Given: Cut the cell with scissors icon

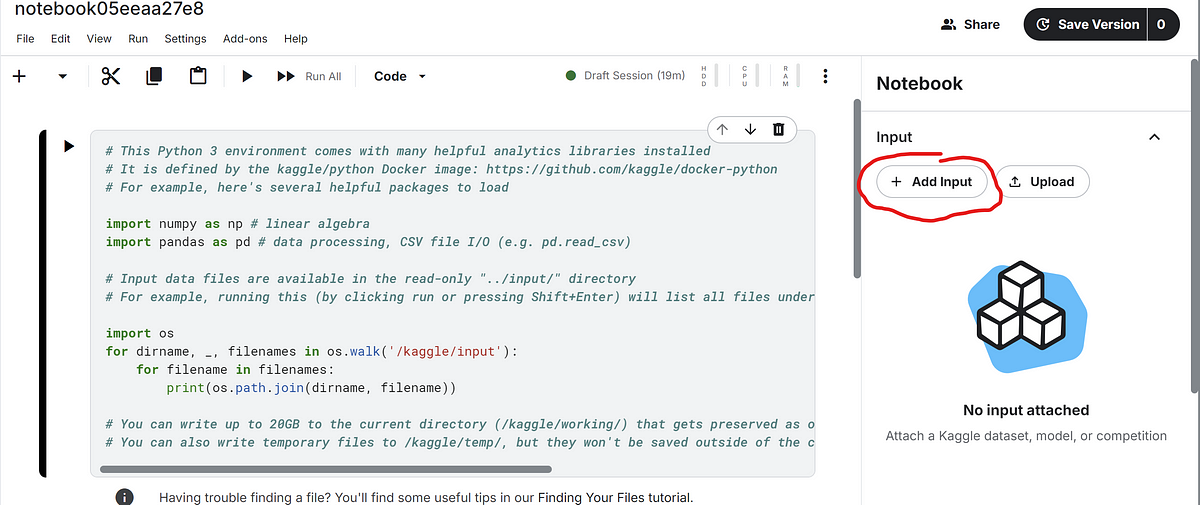Looking at the screenshot, I should coord(110,76).
